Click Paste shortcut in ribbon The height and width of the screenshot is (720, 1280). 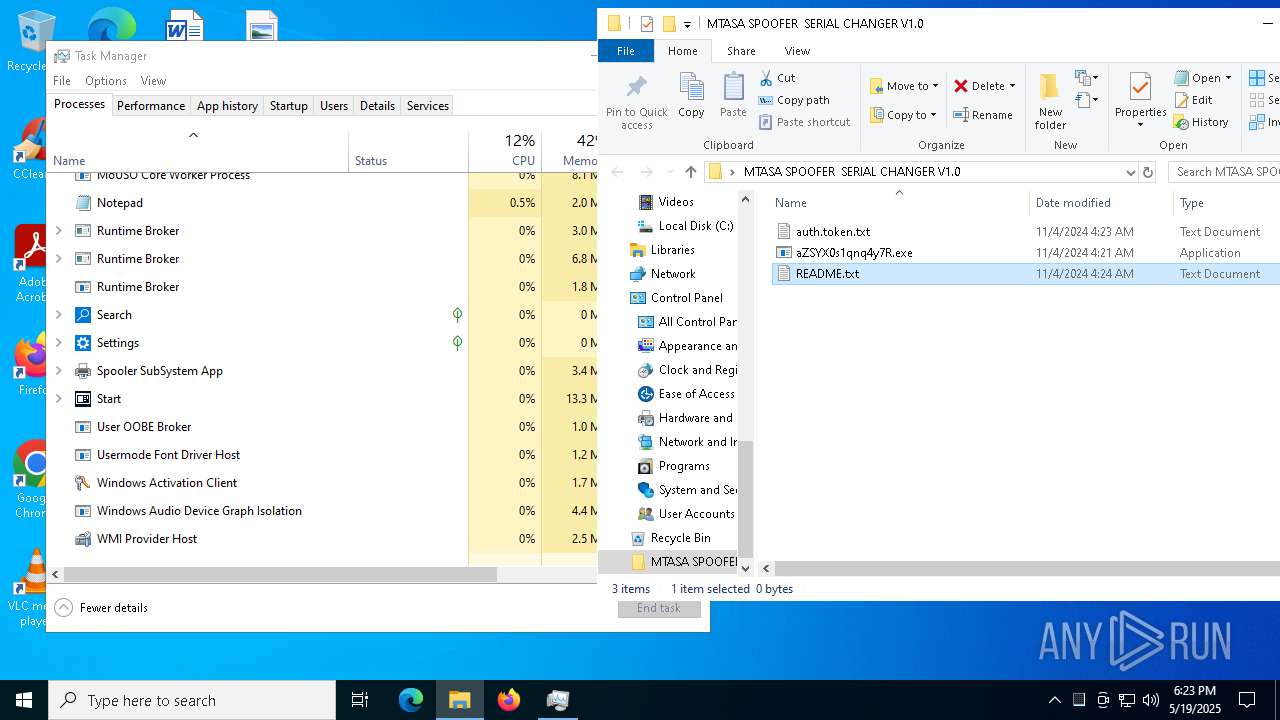pyautogui.click(x=804, y=122)
